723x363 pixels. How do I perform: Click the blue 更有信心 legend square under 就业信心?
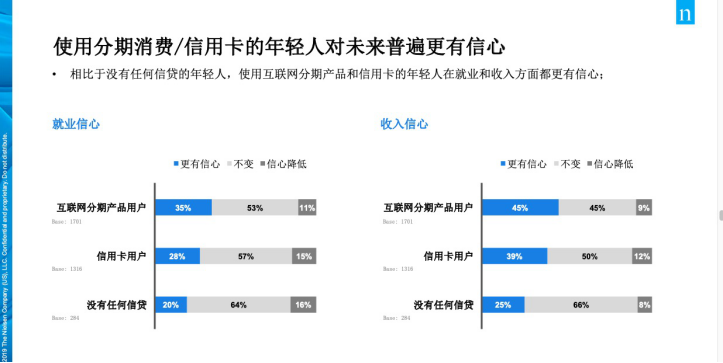tap(176, 164)
